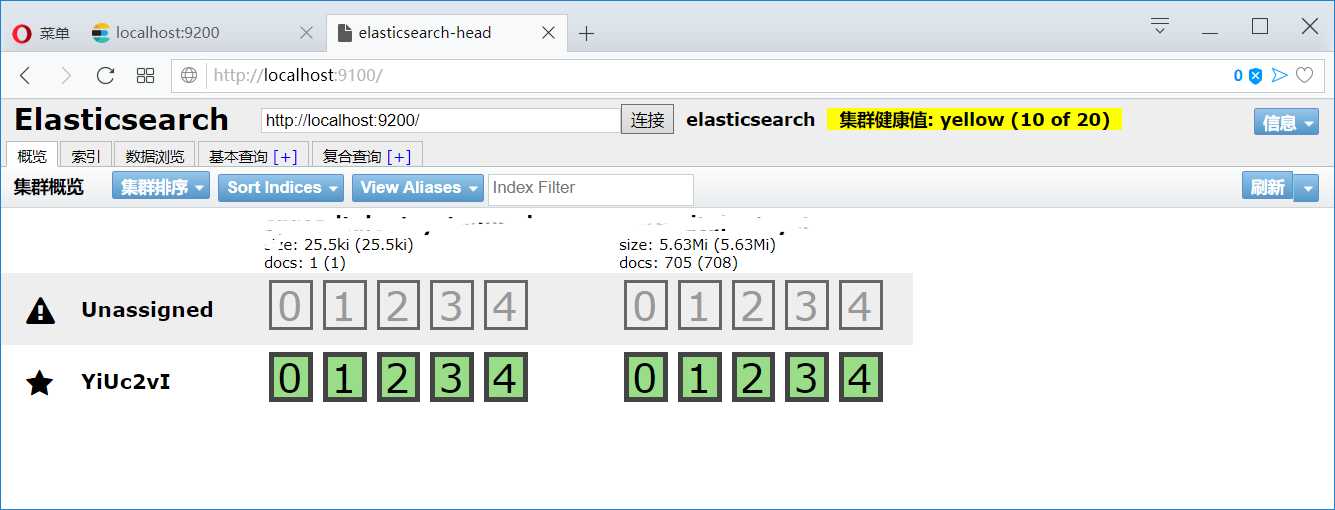The width and height of the screenshot is (1335, 510).
Task: Open the 基本查询 basic query tab
Action: 238,157
